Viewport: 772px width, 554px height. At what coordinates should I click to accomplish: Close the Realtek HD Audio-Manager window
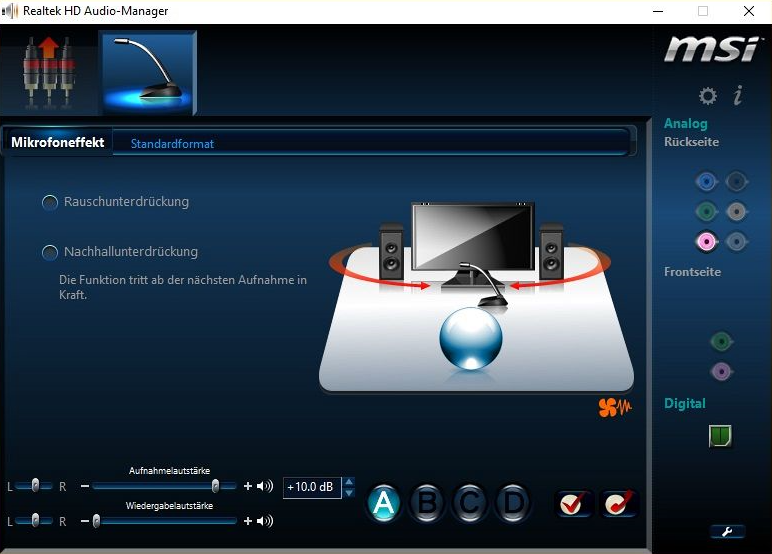748,11
